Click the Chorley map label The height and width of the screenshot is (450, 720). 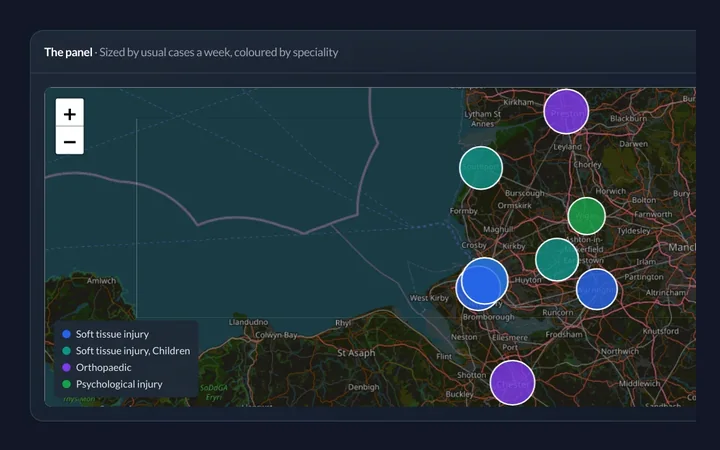click(x=587, y=164)
